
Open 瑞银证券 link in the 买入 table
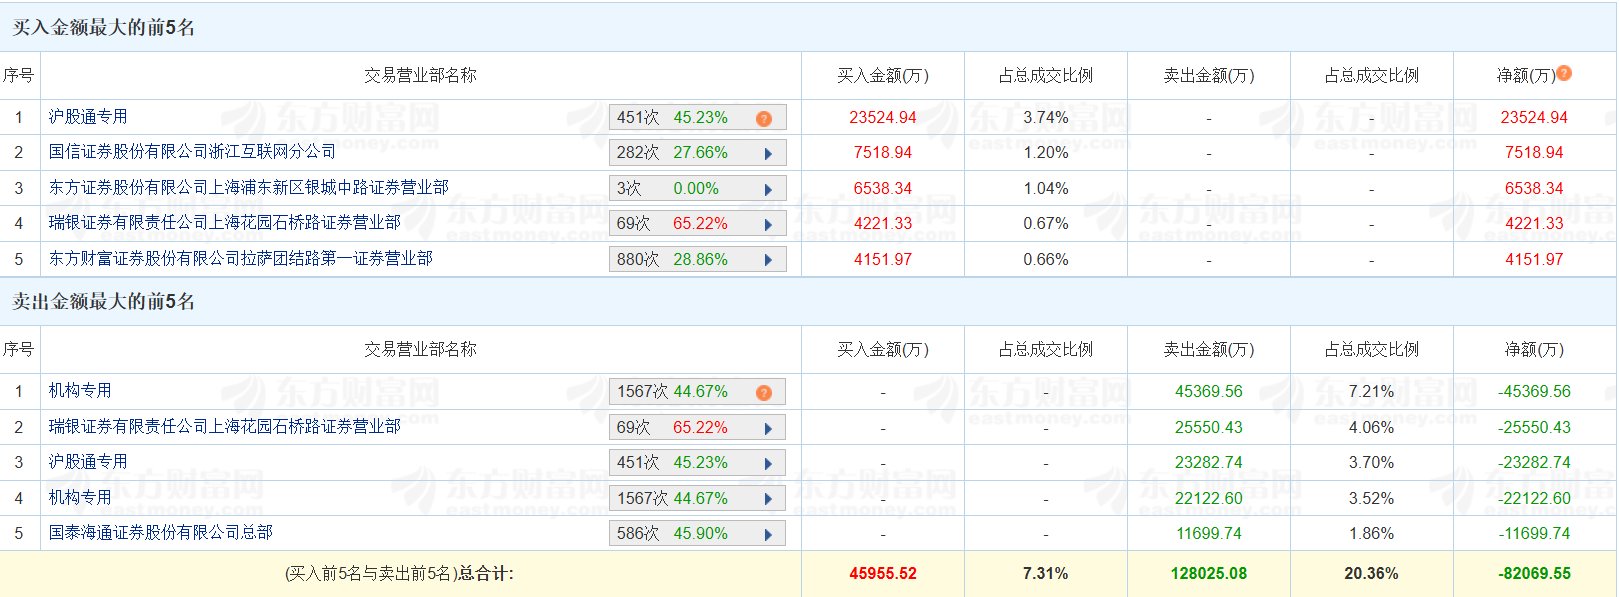tap(225, 223)
